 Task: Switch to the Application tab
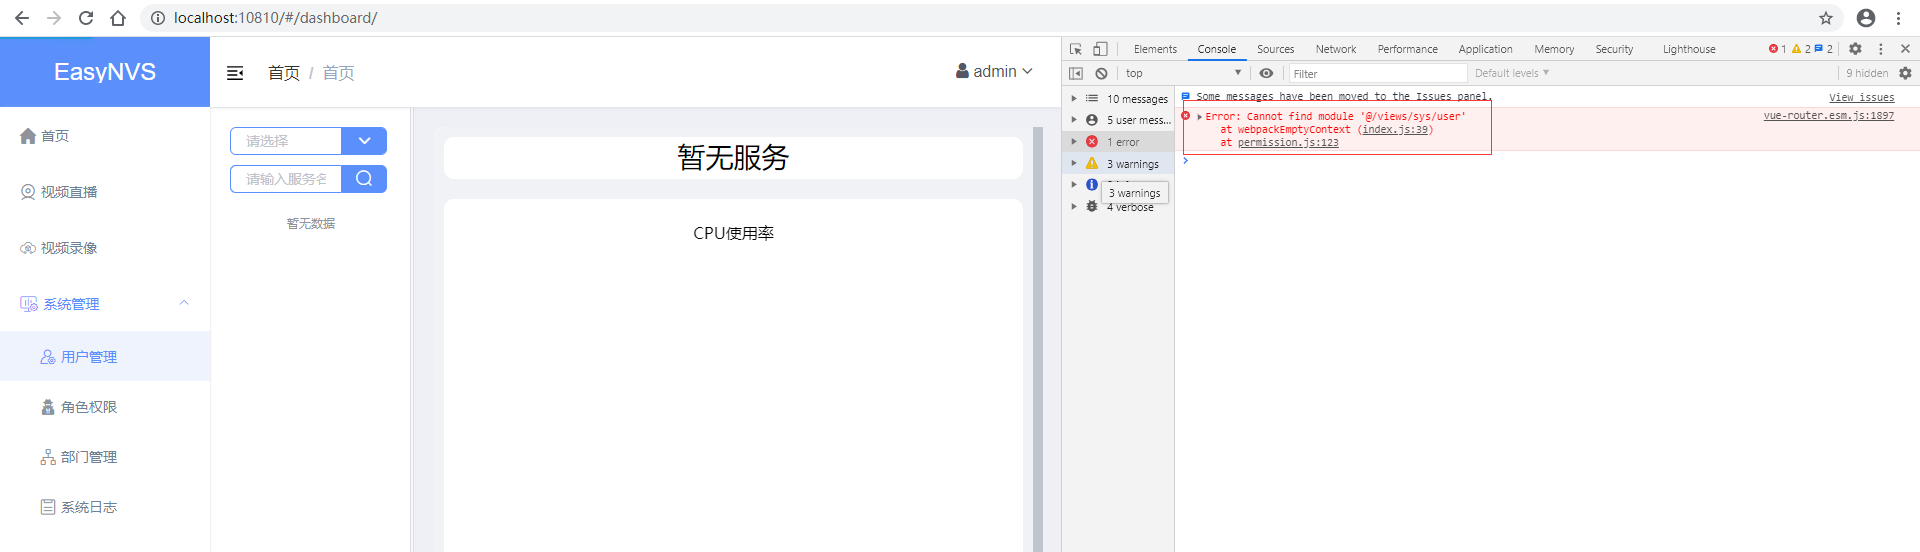click(x=1485, y=49)
